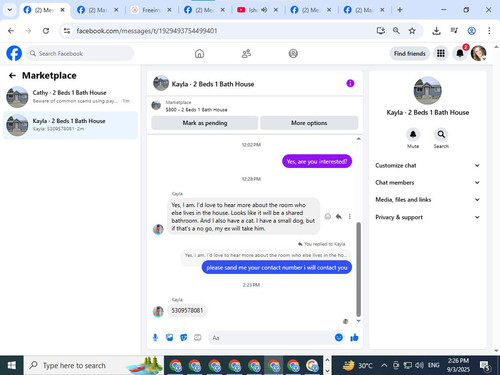Search in conversation with Kayla
500x375 pixels.
click(x=441, y=134)
